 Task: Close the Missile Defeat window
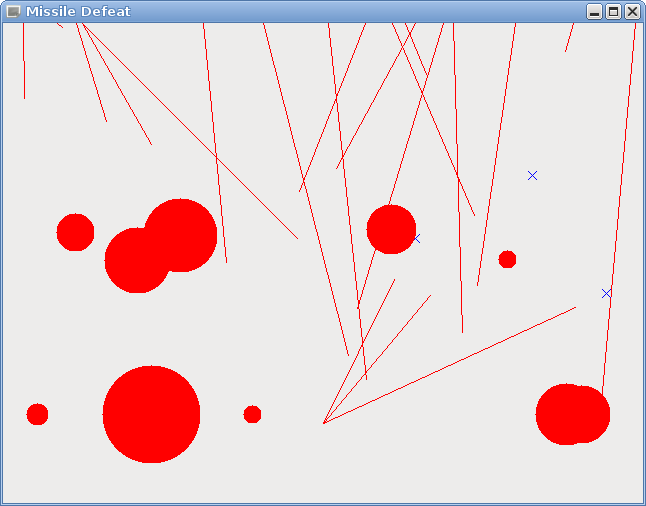[632, 11]
